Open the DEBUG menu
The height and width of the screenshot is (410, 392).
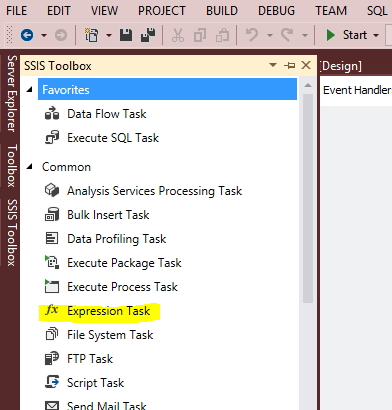pos(276,11)
